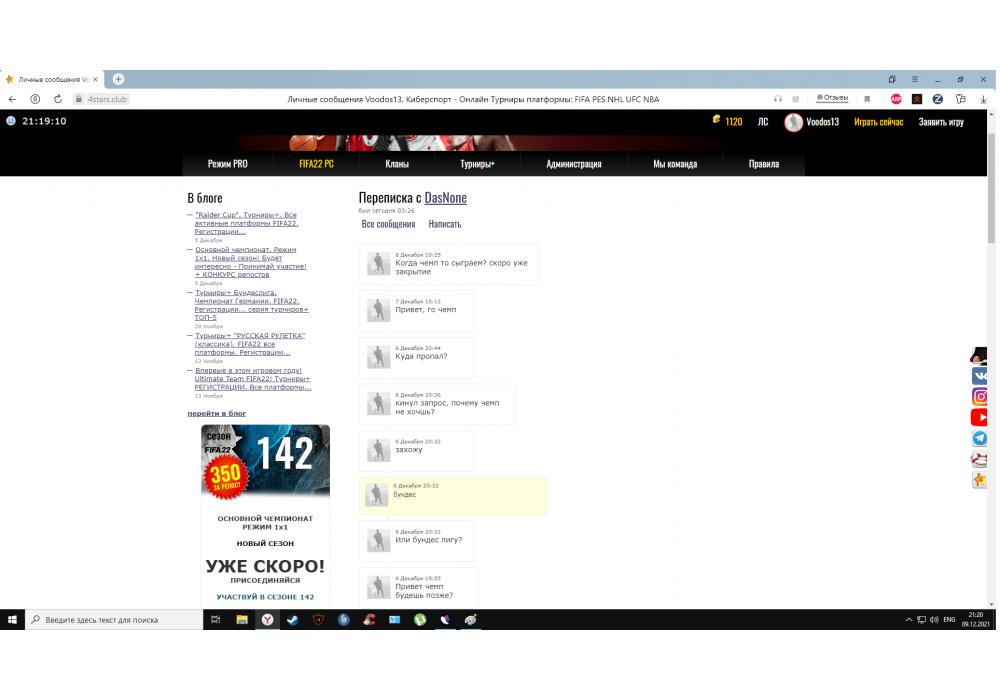Click the Windows taskbar search box
This screenshot has height=700, width=1000.
(114, 620)
